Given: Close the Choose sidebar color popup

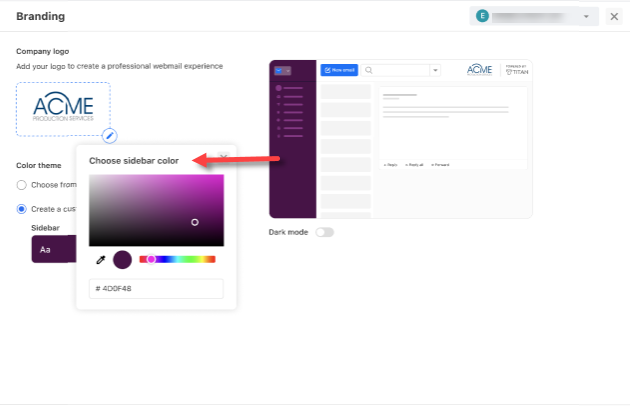Looking at the screenshot, I should [x=223, y=157].
